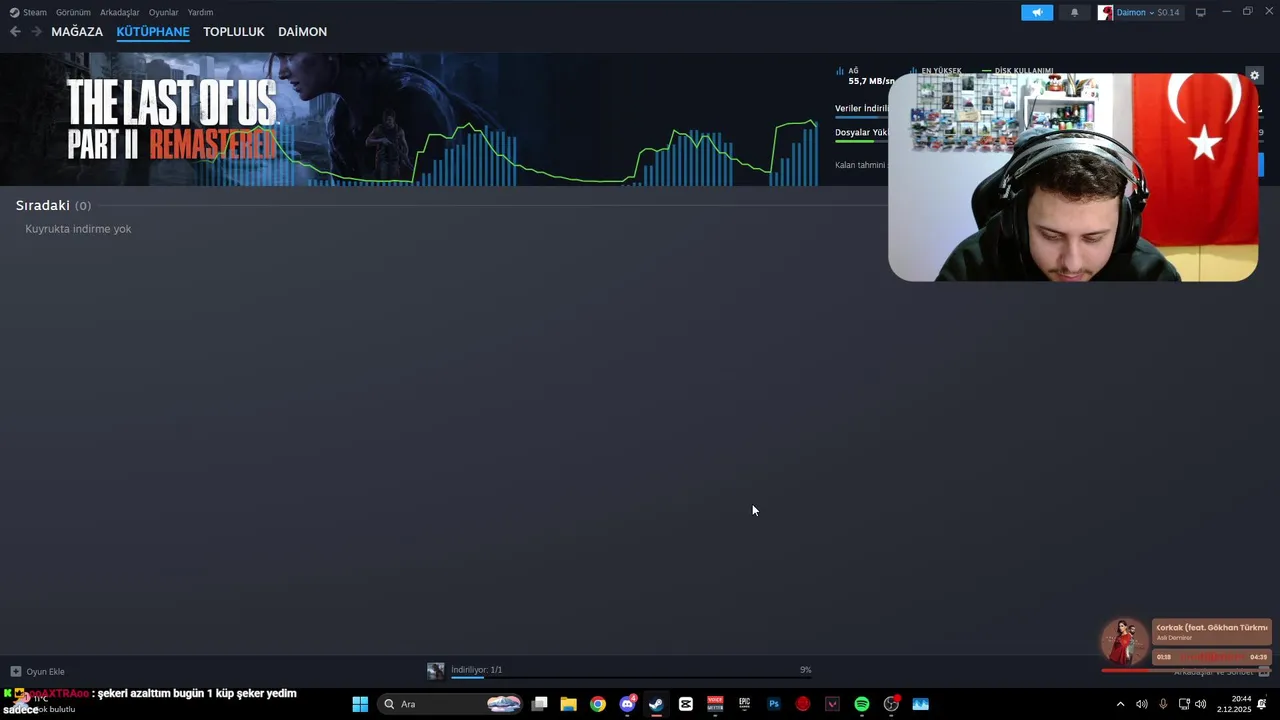
Task: Click the $0.14 wallet balance
Action: coord(1168,12)
